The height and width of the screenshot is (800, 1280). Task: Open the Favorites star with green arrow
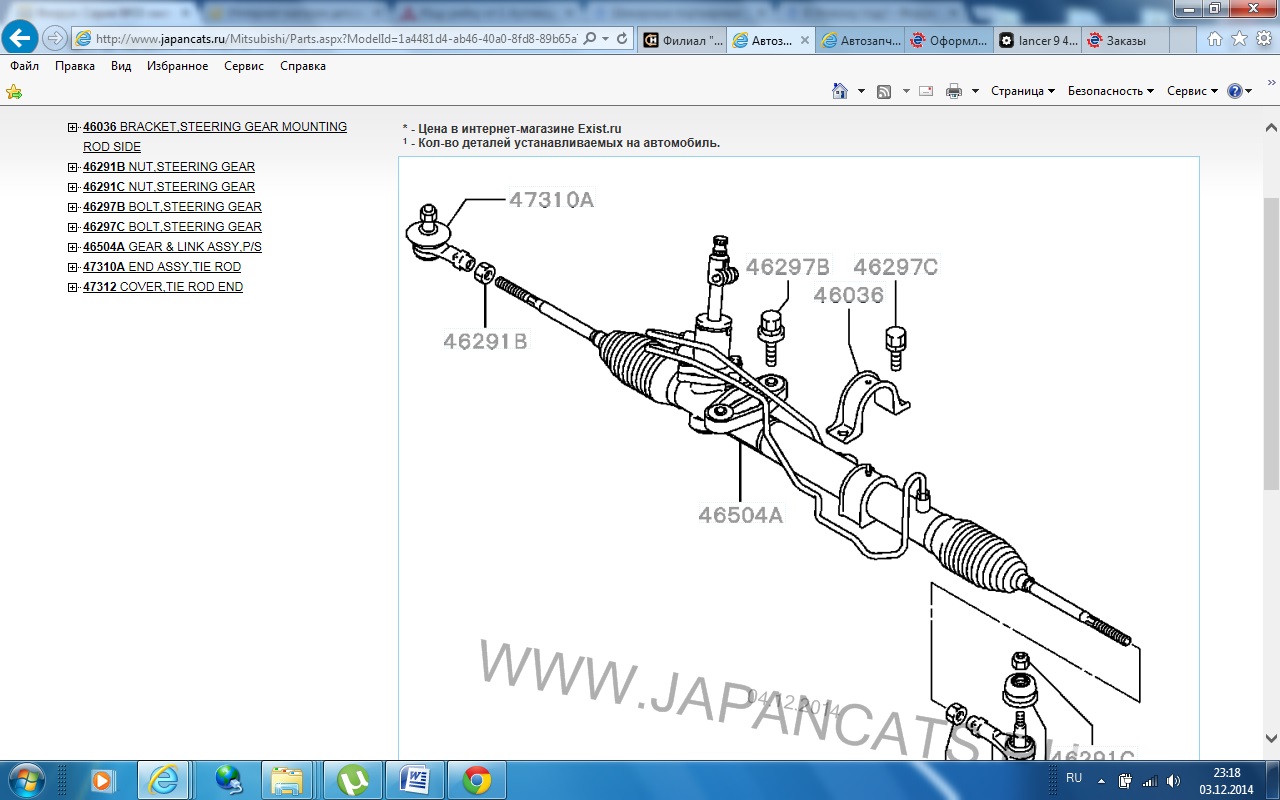coord(14,92)
